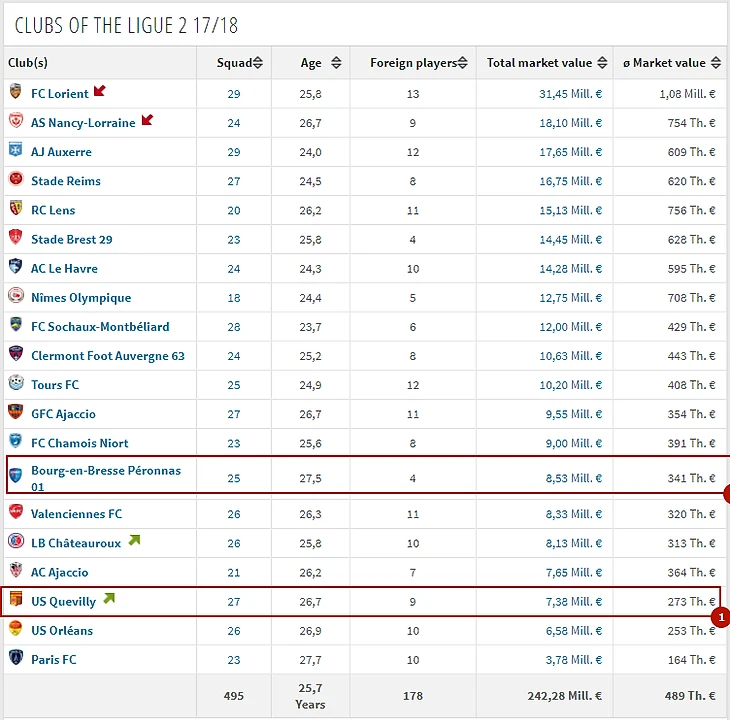Click the AJ Auxerre club crest
The width and height of the screenshot is (730, 720).
(15, 150)
